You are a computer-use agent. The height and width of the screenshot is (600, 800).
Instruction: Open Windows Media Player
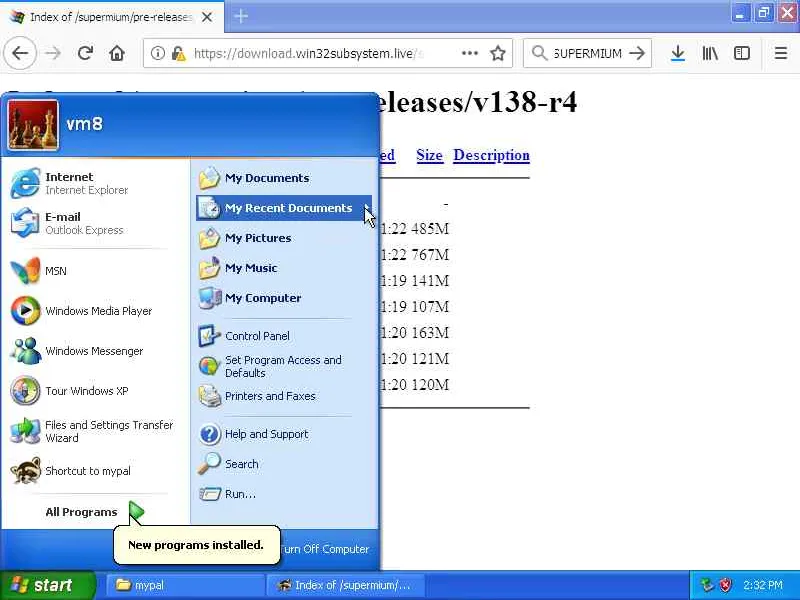click(x=94, y=311)
